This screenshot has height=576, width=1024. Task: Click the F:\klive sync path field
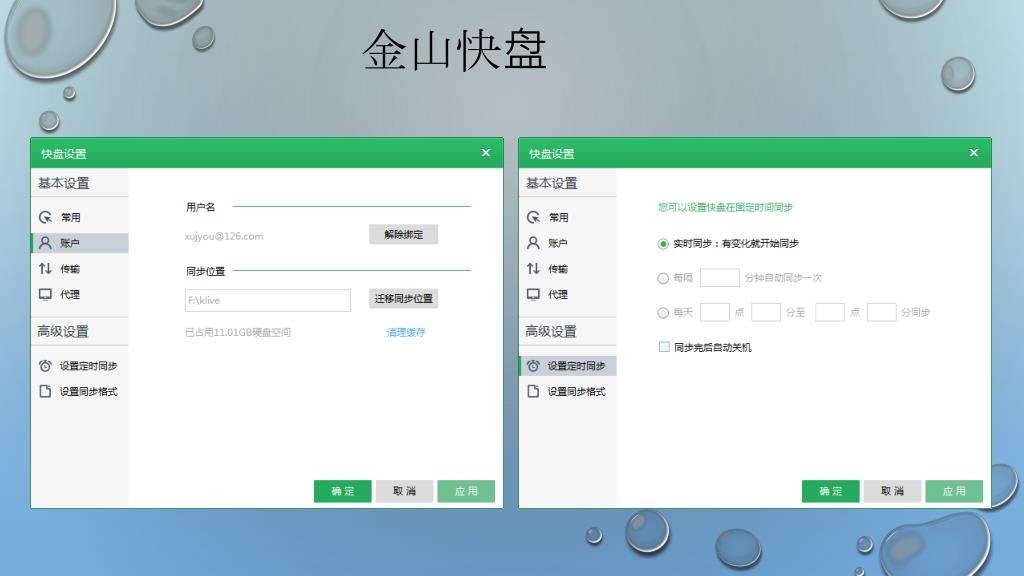pyautogui.click(x=268, y=300)
